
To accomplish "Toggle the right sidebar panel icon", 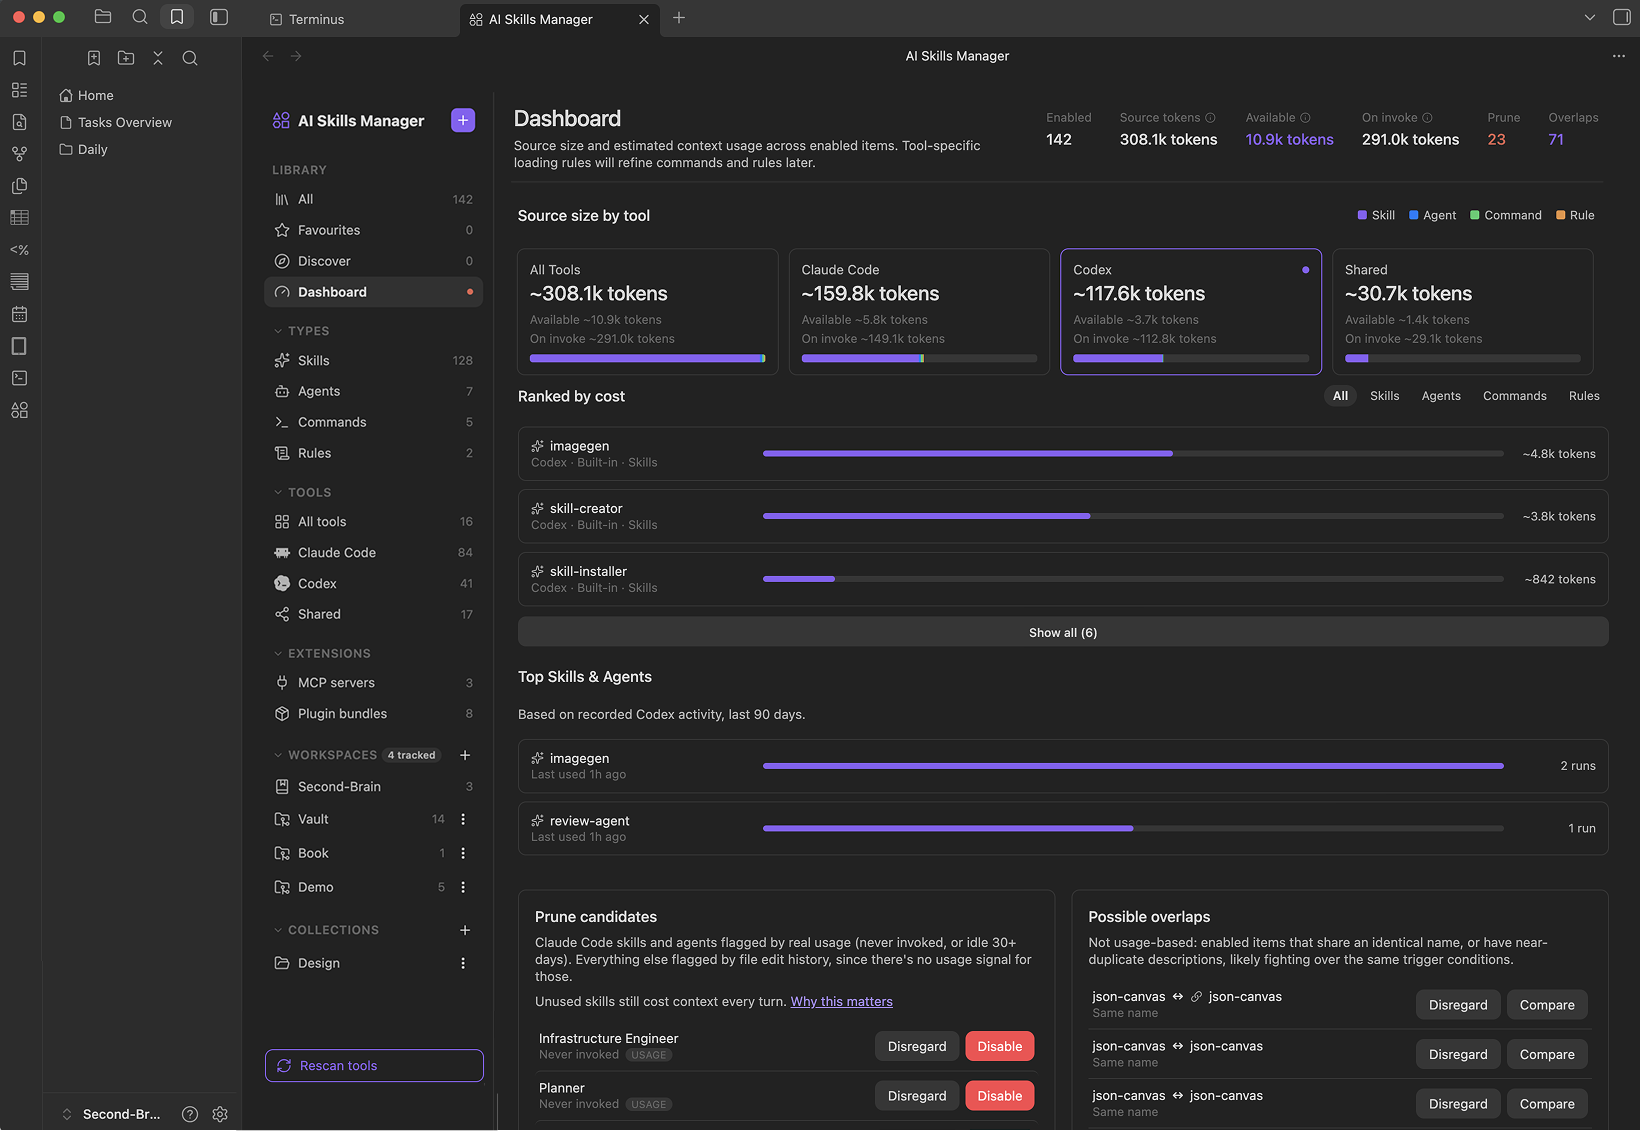I will (x=1622, y=17).
